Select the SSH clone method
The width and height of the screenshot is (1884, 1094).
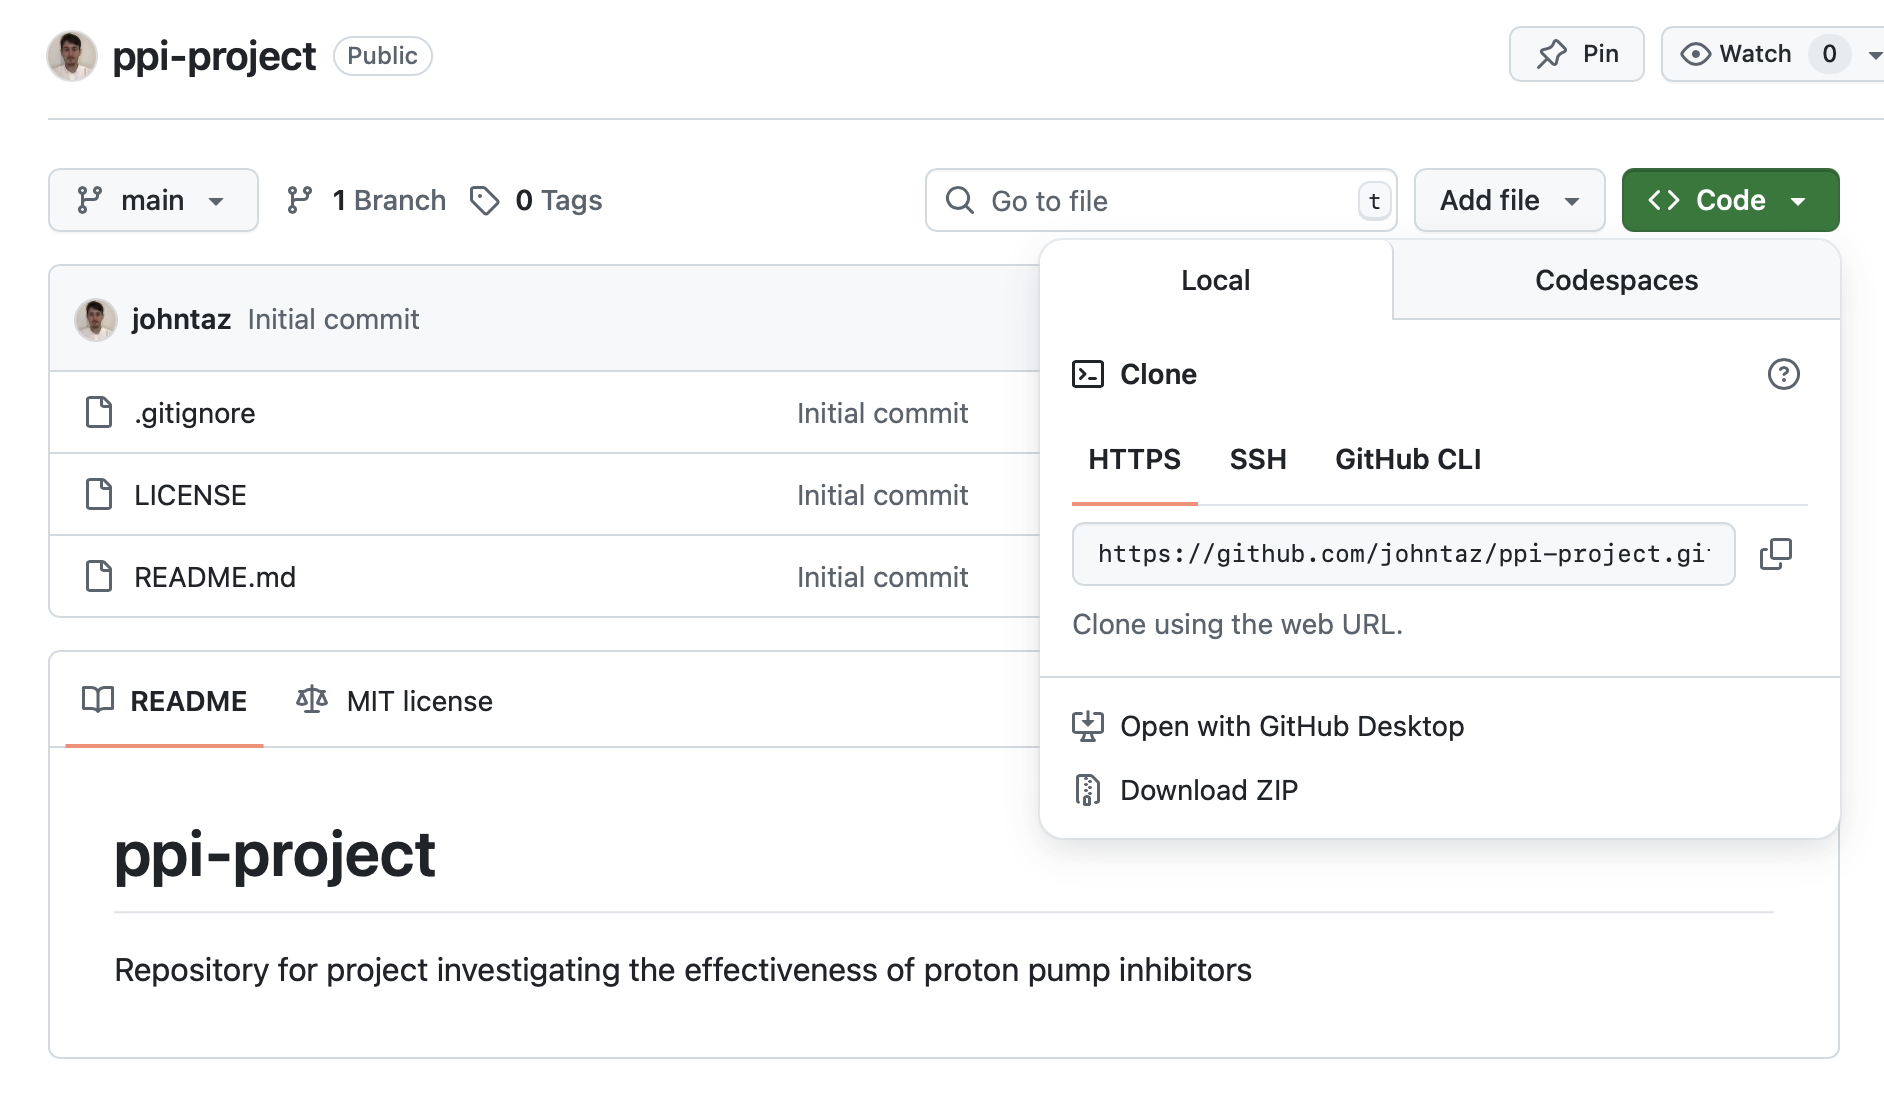[x=1258, y=459]
